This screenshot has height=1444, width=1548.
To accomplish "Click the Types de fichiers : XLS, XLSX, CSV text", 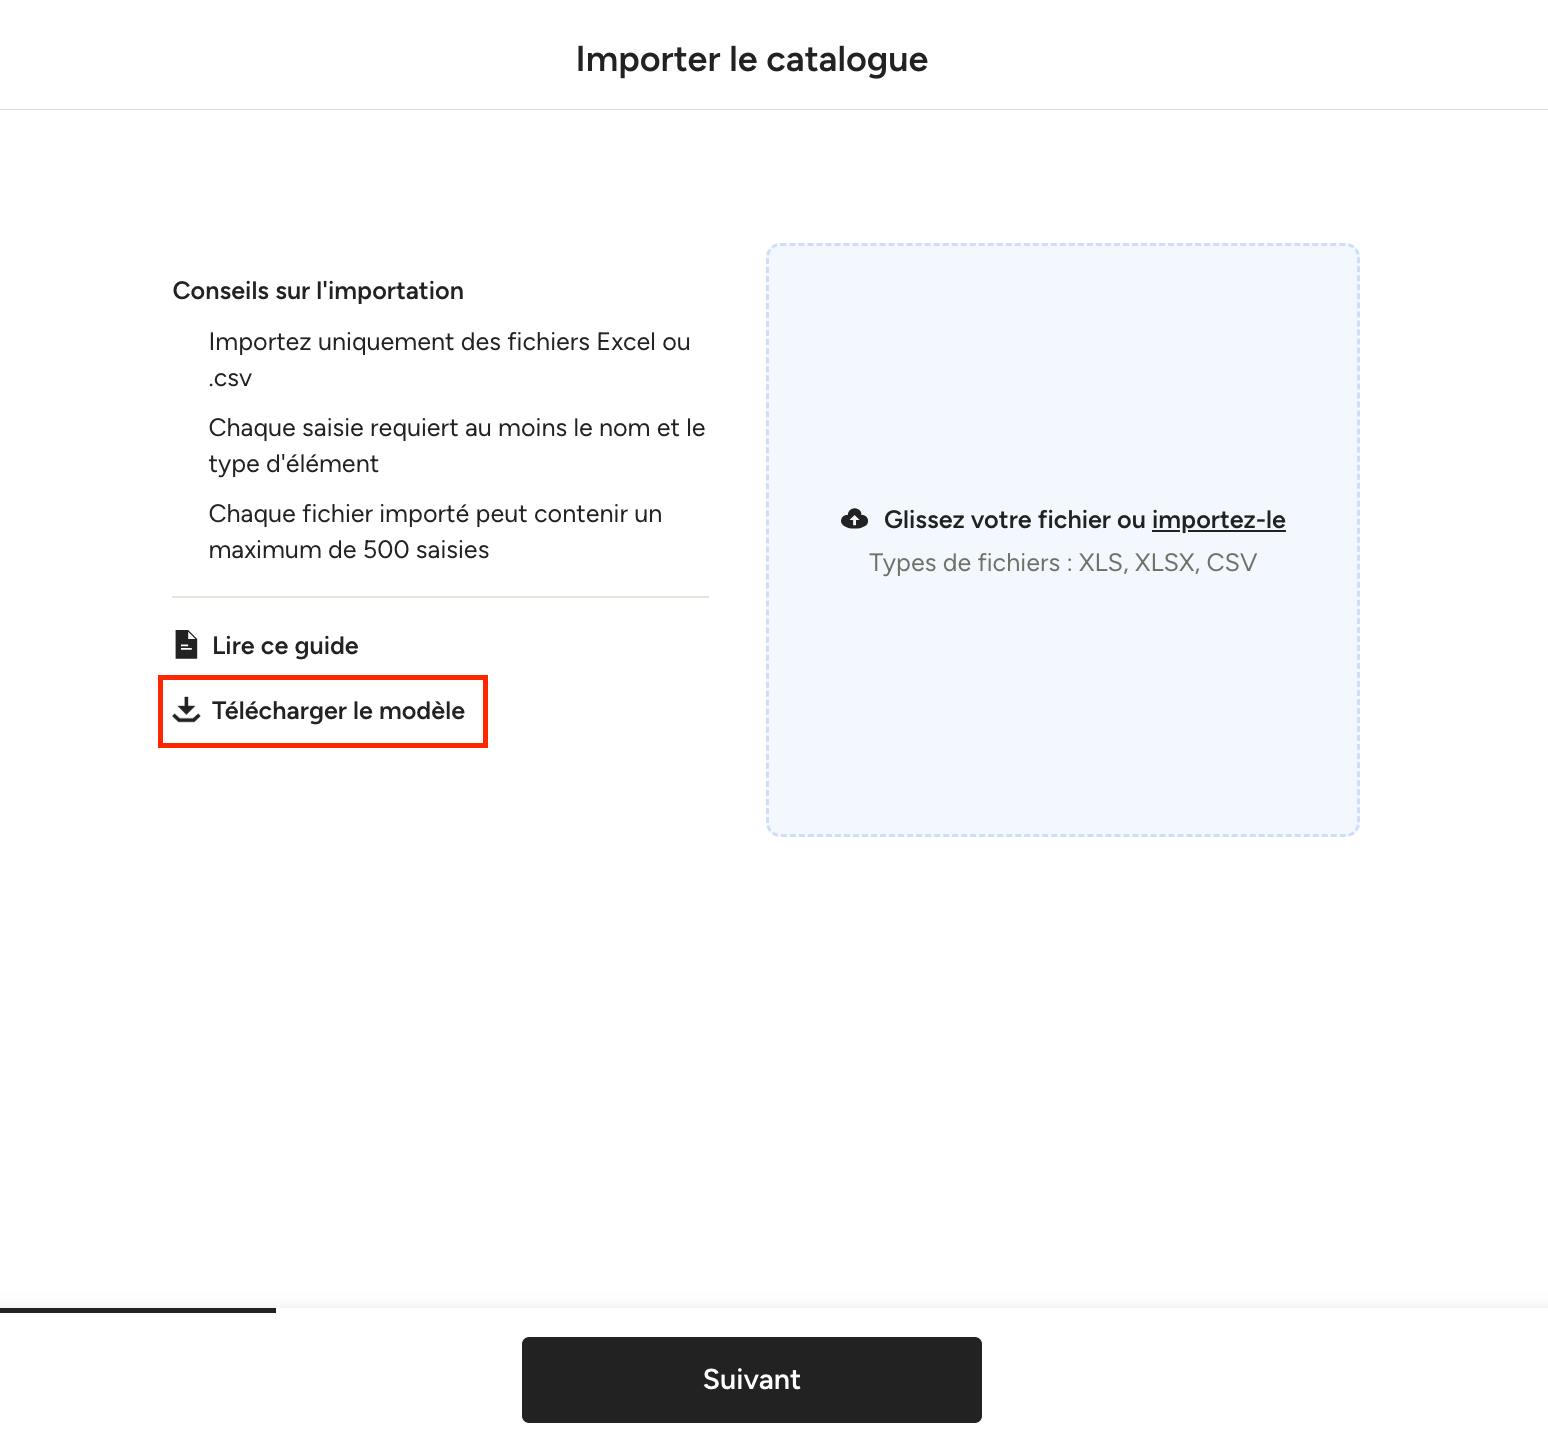I will coord(1063,563).
